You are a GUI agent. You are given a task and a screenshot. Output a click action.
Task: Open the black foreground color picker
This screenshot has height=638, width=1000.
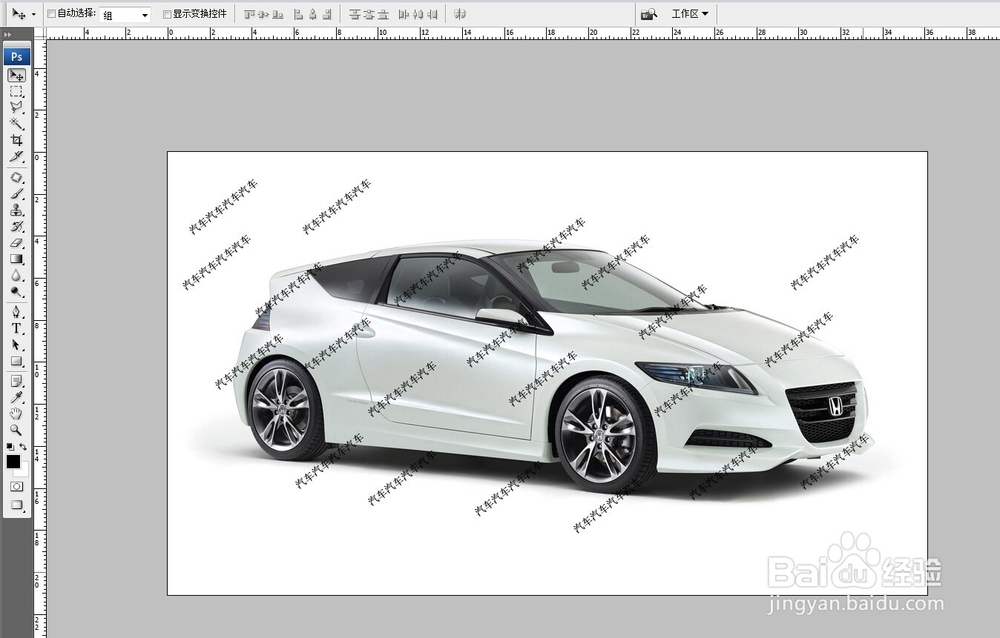(13, 461)
